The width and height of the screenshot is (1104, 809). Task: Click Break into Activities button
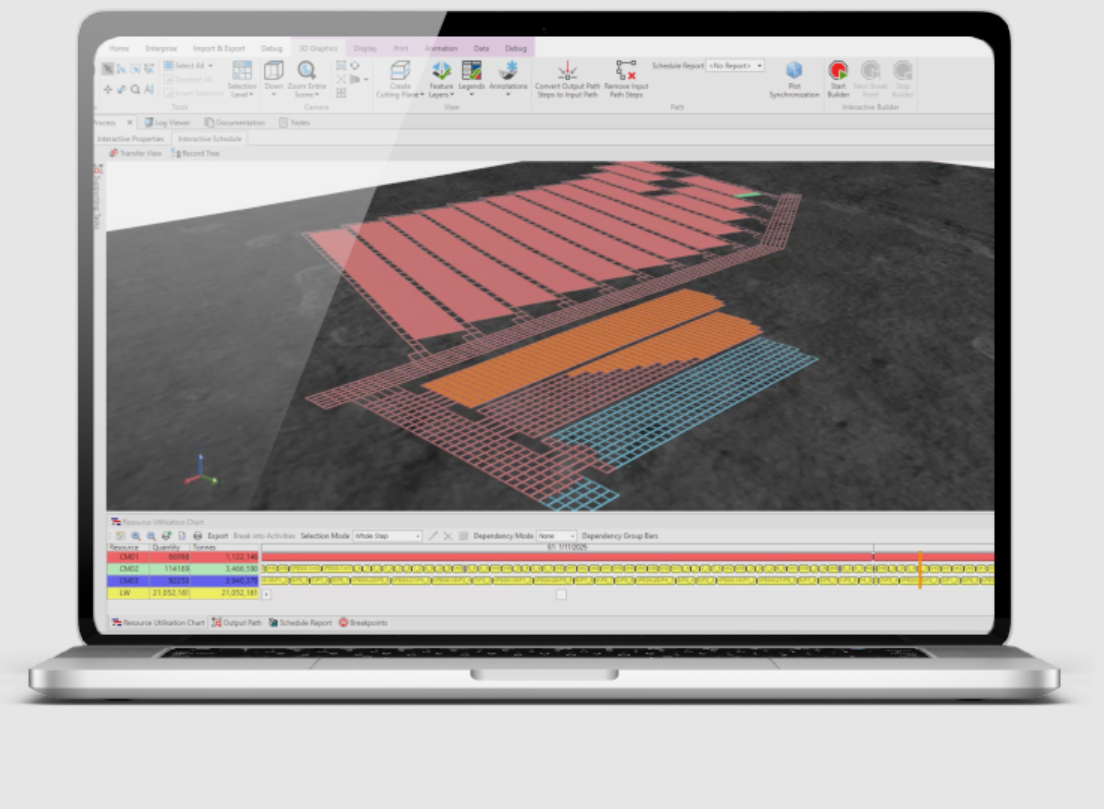click(265, 536)
